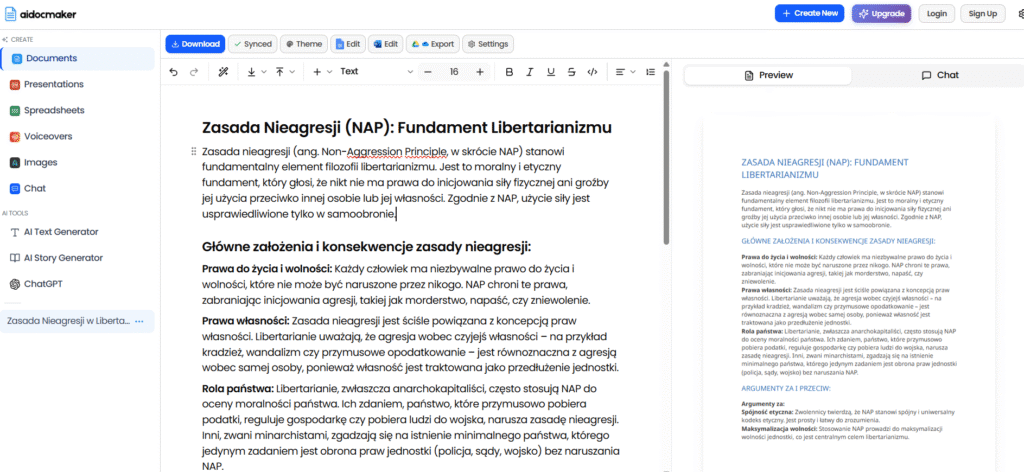
Task: Open Images in the sidebar
Action: click(78, 163)
